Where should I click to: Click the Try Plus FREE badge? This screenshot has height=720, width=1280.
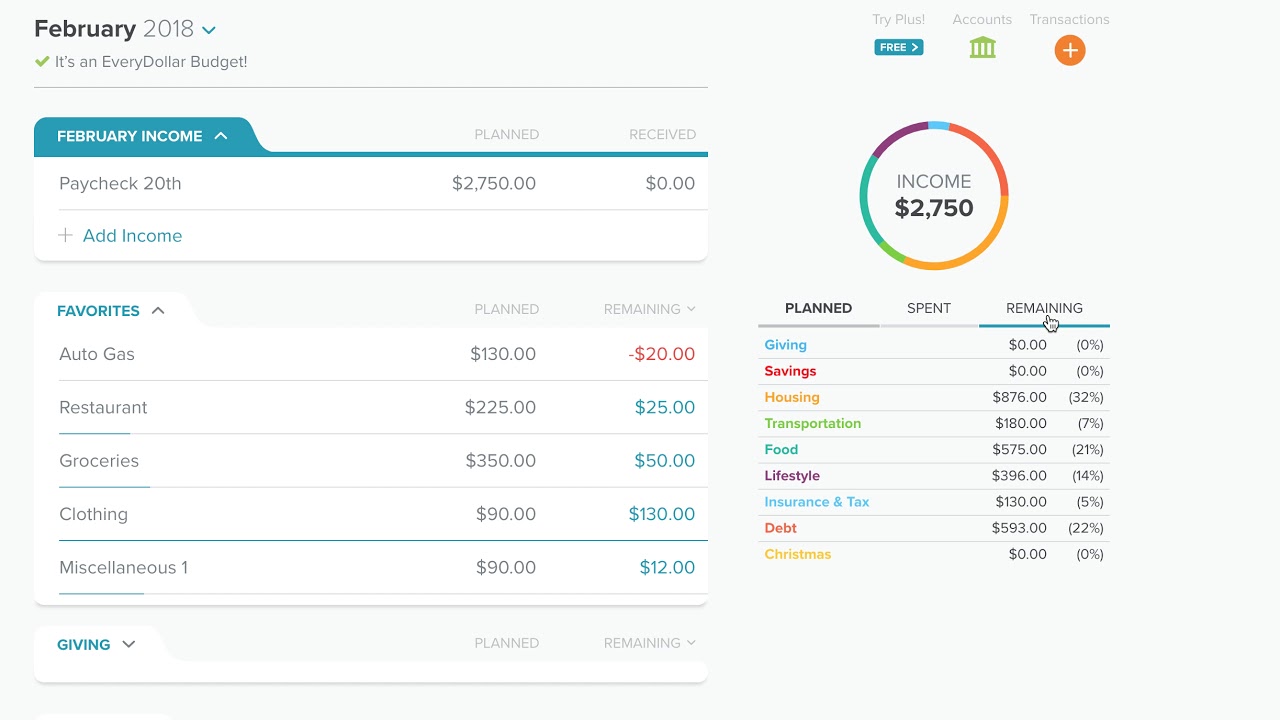click(x=898, y=47)
